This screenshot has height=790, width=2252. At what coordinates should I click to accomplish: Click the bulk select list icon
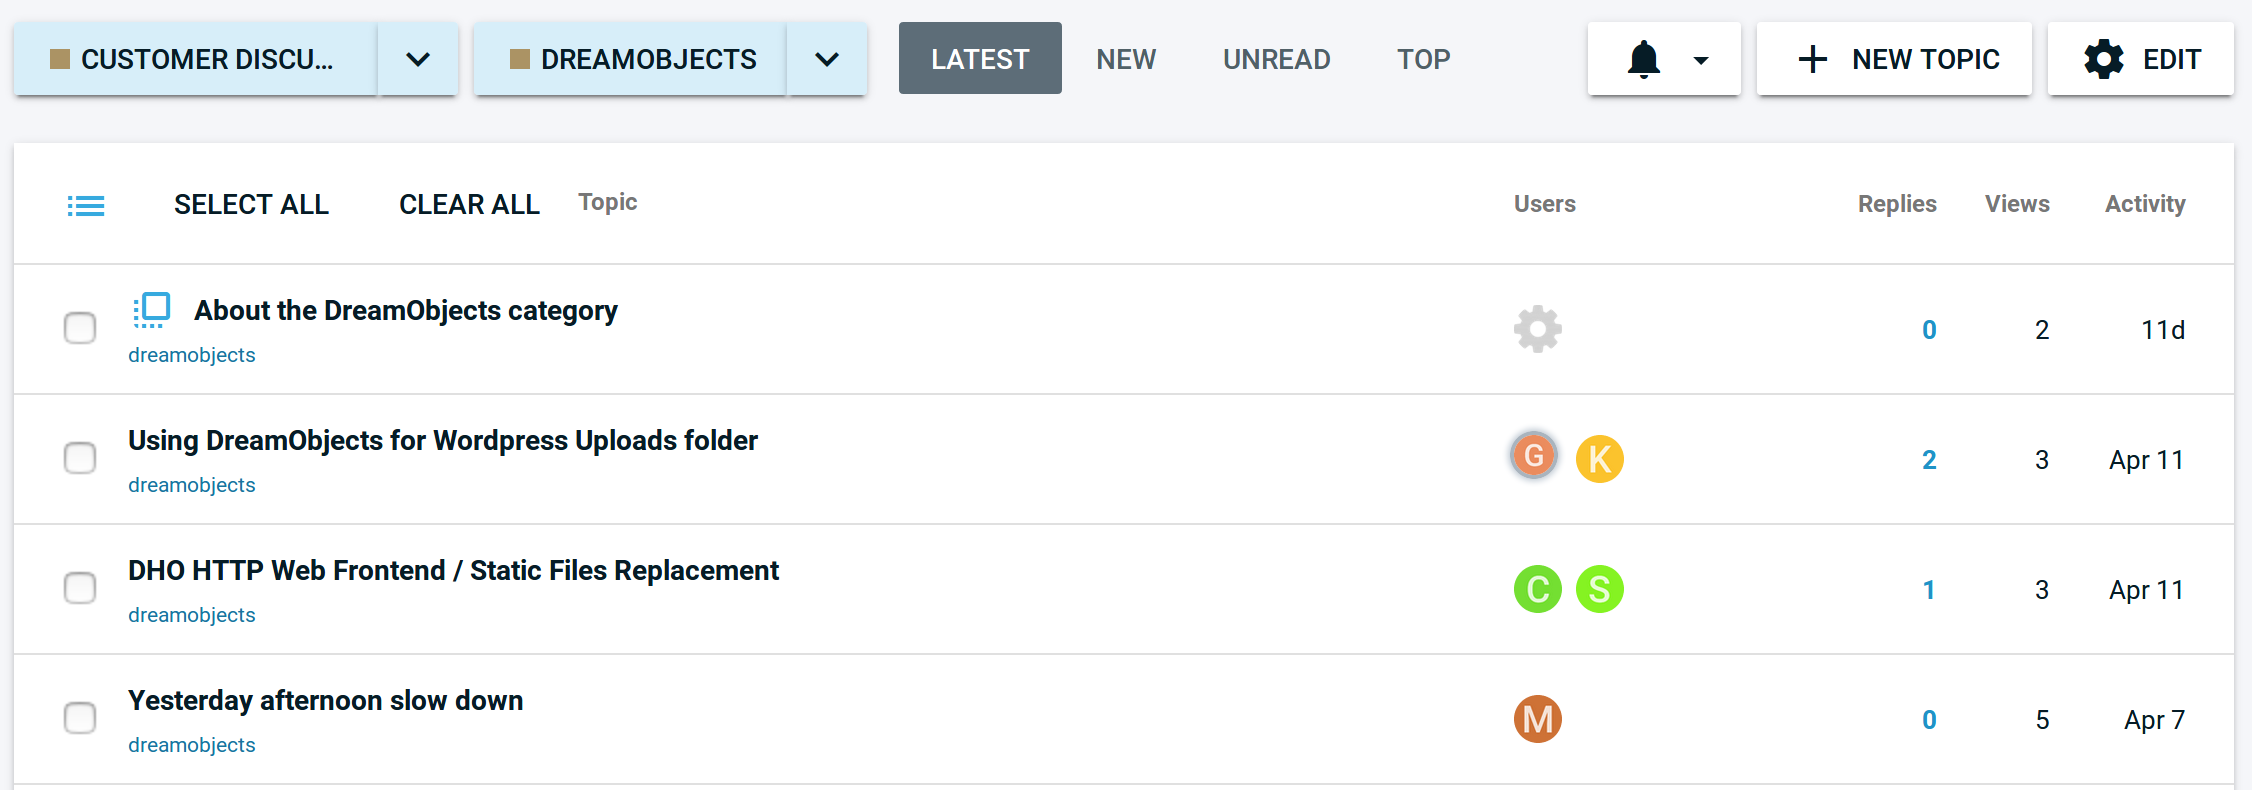point(86,206)
